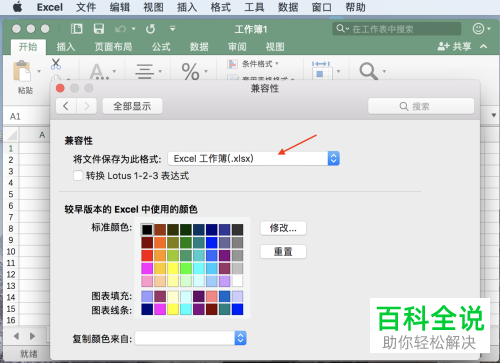Open the paste options dropdown arrow

point(39,71)
